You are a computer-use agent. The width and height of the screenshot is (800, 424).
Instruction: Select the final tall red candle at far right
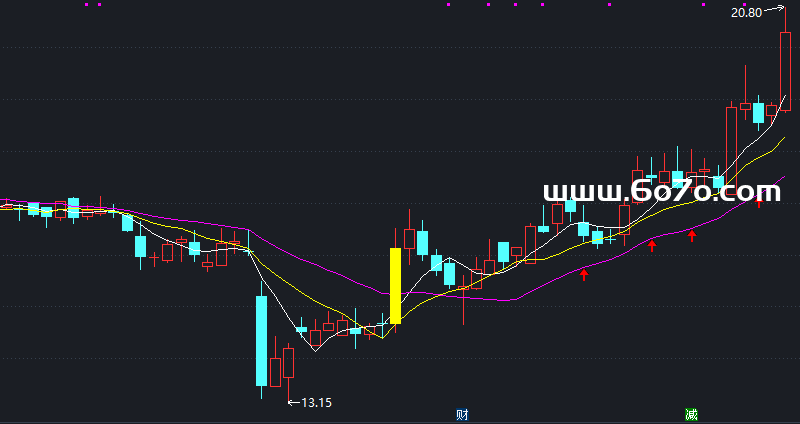(785, 70)
